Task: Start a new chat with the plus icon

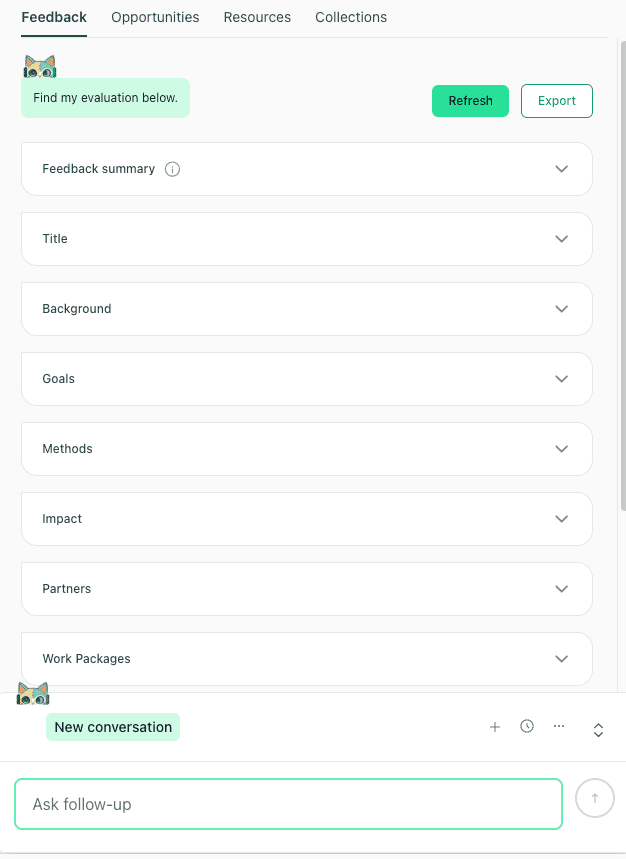Action: tap(495, 727)
